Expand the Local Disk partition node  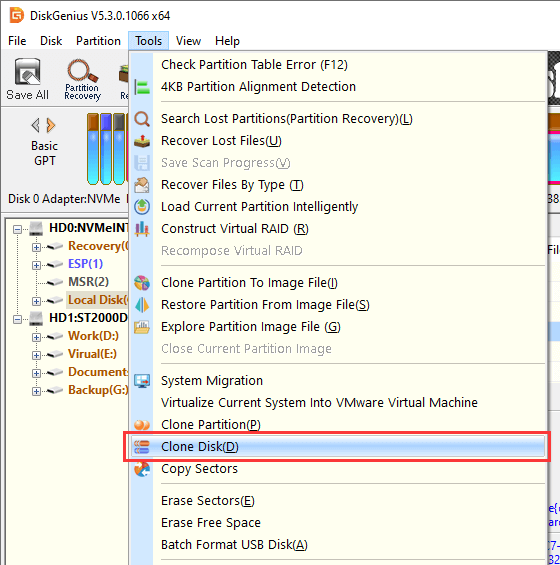click(x=36, y=301)
